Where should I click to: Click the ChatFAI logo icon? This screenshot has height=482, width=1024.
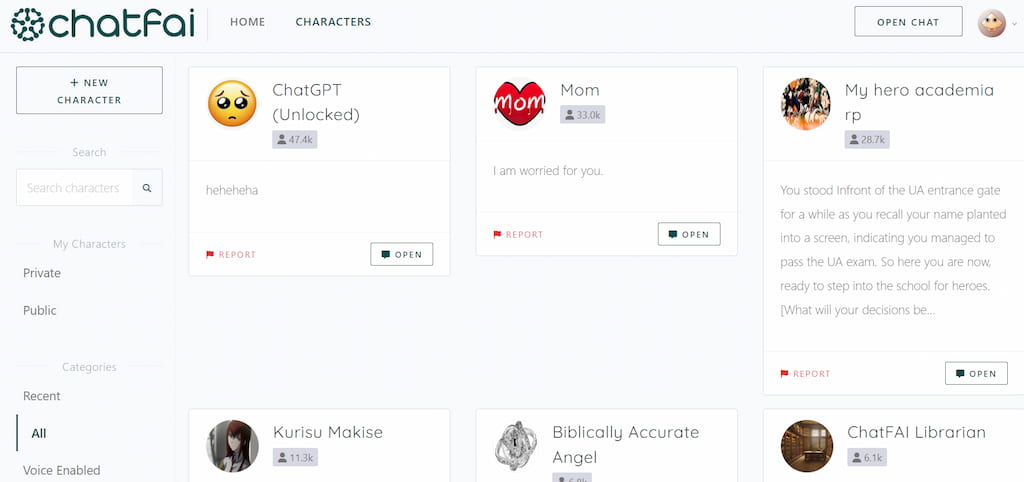27,24
